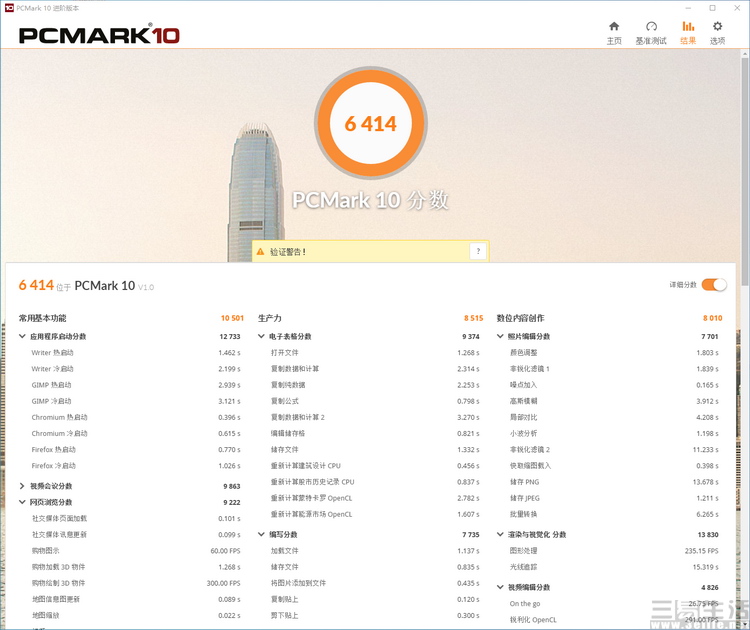Image resolution: width=750 pixels, height=630 pixels.
Task: Open the Options (选项) gear icon
Action: click(717, 26)
